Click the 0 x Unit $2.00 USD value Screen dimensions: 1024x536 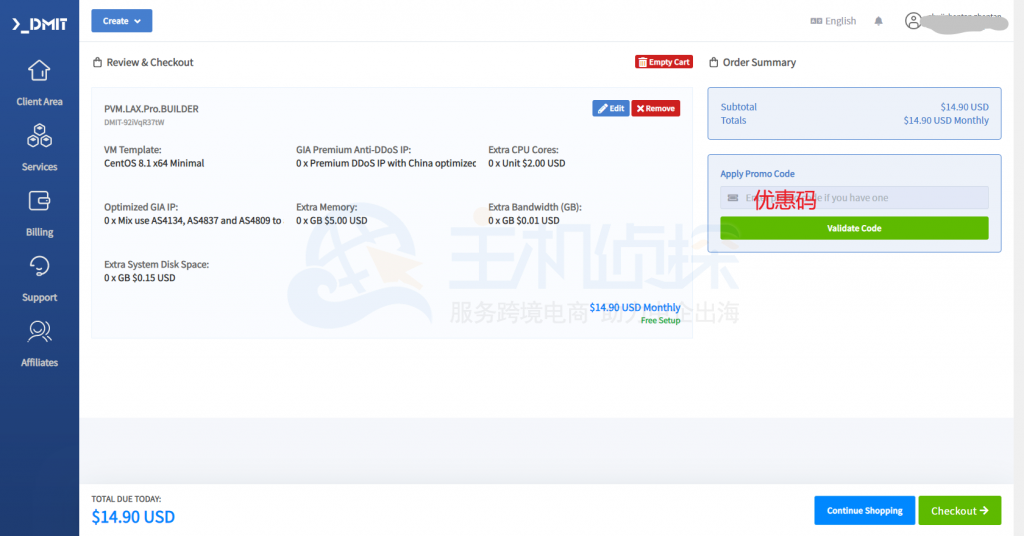tap(526, 163)
